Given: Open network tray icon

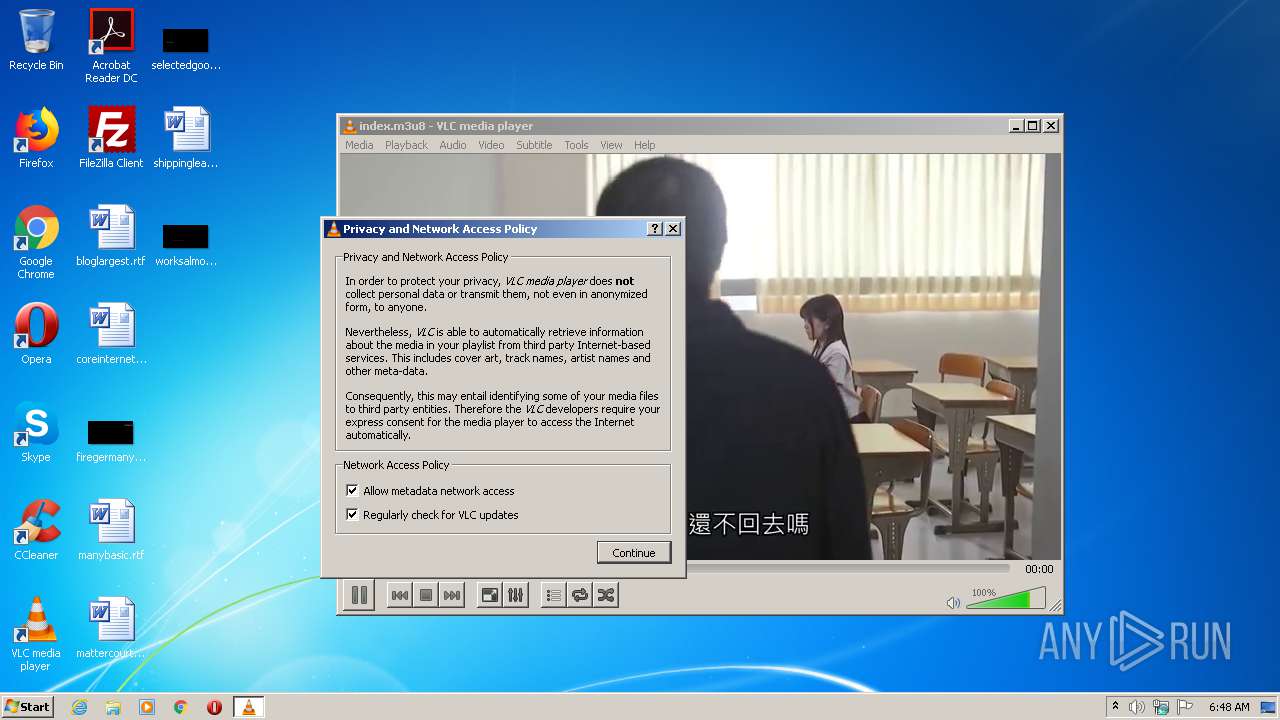Looking at the screenshot, I should tap(1161, 707).
